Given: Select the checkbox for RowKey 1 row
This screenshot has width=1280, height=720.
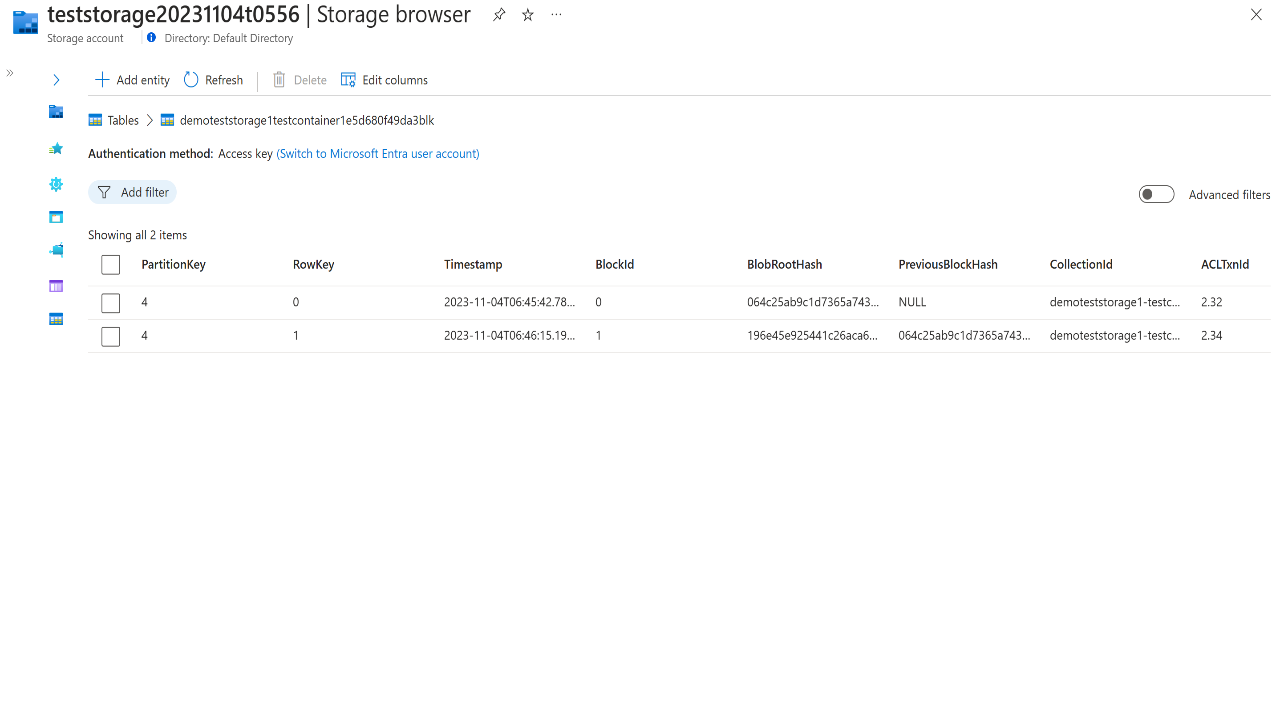Looking at the screenshot, I should (111, 336).
